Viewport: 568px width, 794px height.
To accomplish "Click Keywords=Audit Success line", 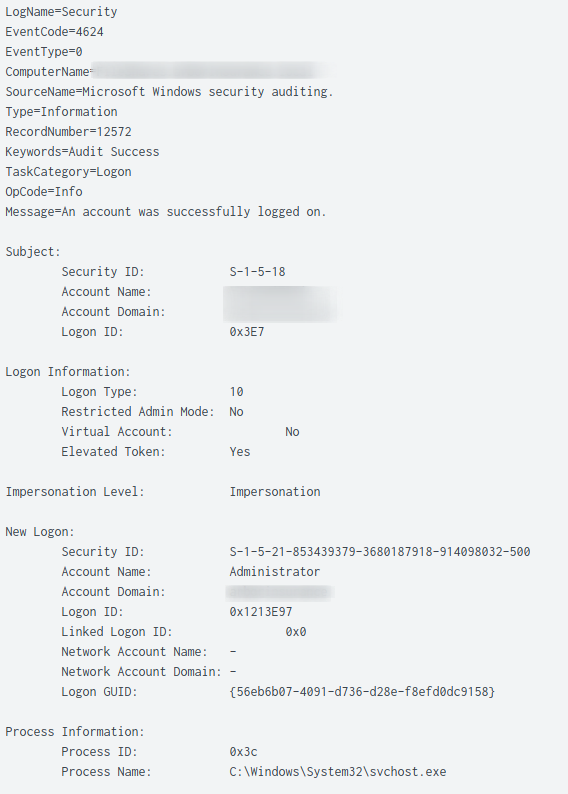I will tap(82, 152).
